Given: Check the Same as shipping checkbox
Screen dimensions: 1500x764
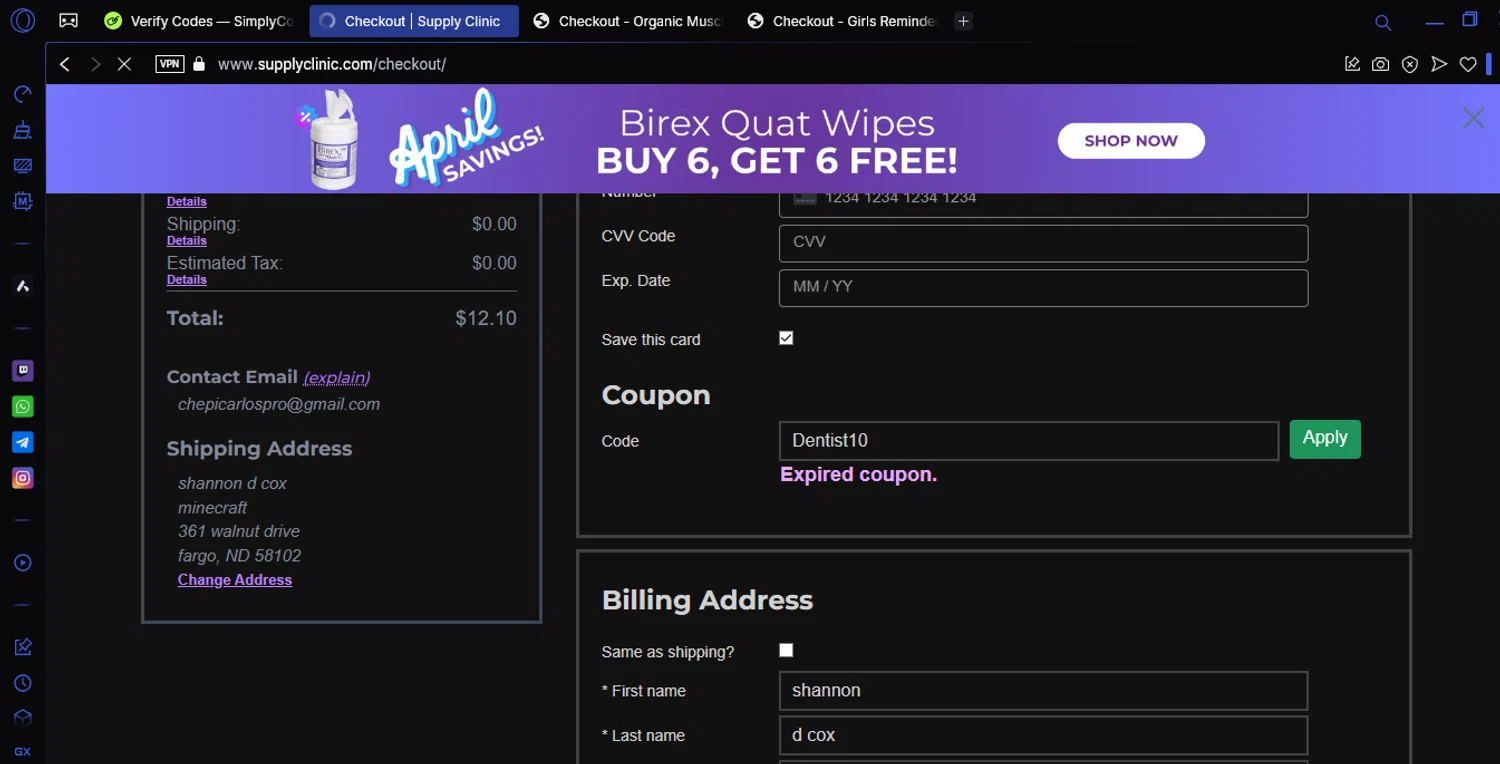Looking at the screenshot, I should point(786,650).
